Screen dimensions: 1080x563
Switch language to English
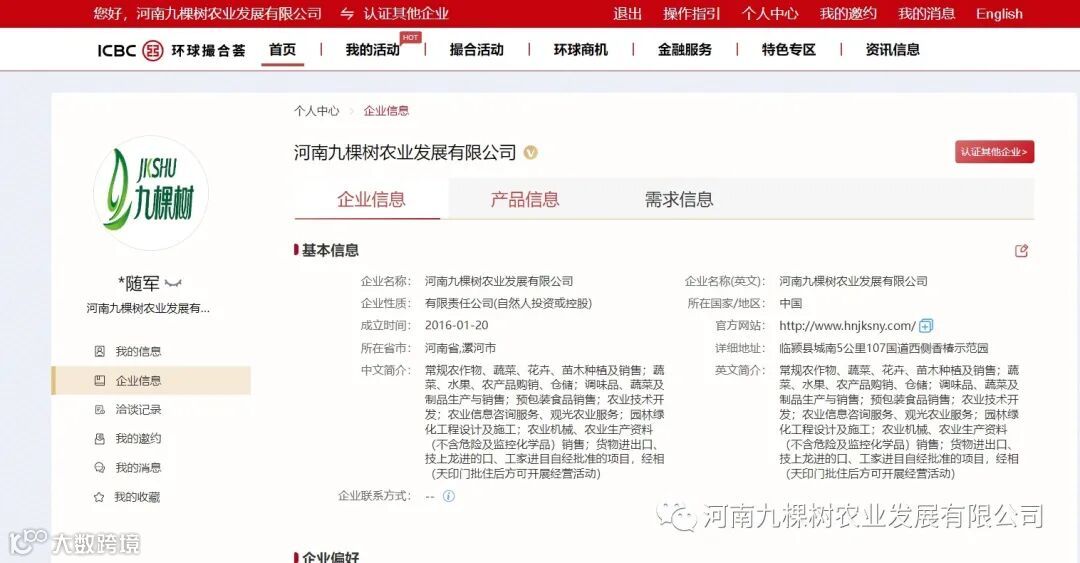[999, 14]
